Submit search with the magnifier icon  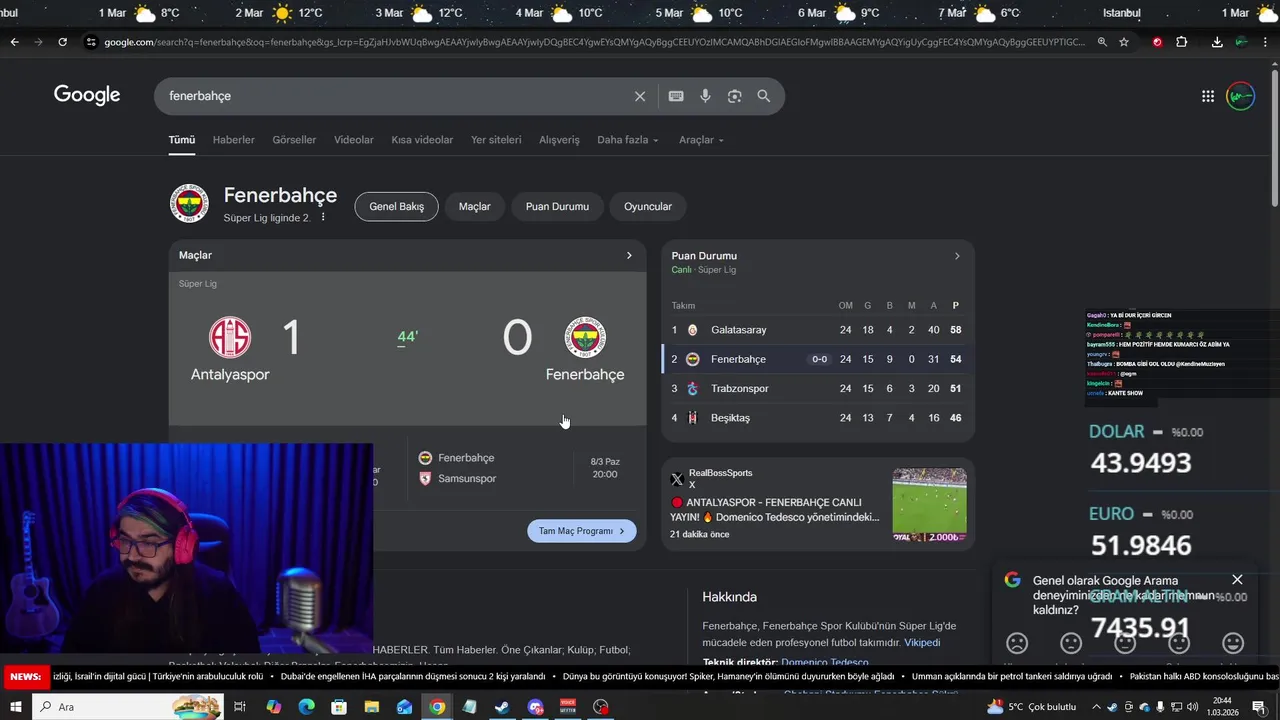(764, 96)
